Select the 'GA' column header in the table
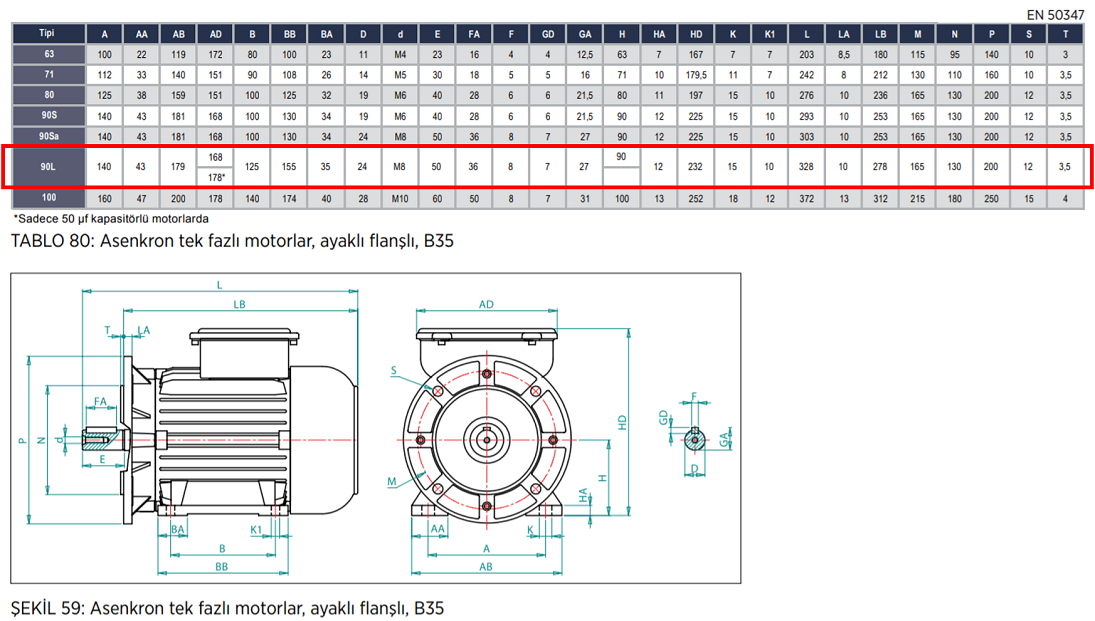1095x621 pixels. pyautogui.click(x=585, y=33)
